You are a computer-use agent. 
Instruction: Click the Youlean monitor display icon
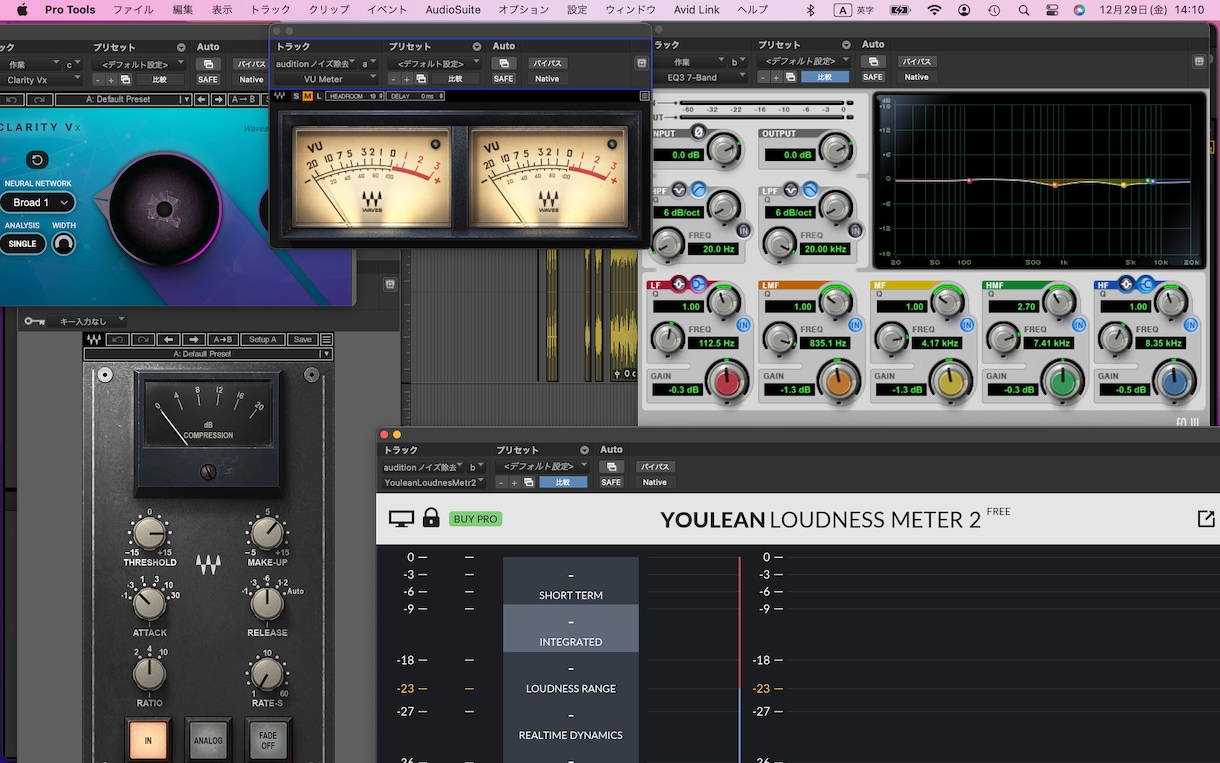tap(401, 518)
